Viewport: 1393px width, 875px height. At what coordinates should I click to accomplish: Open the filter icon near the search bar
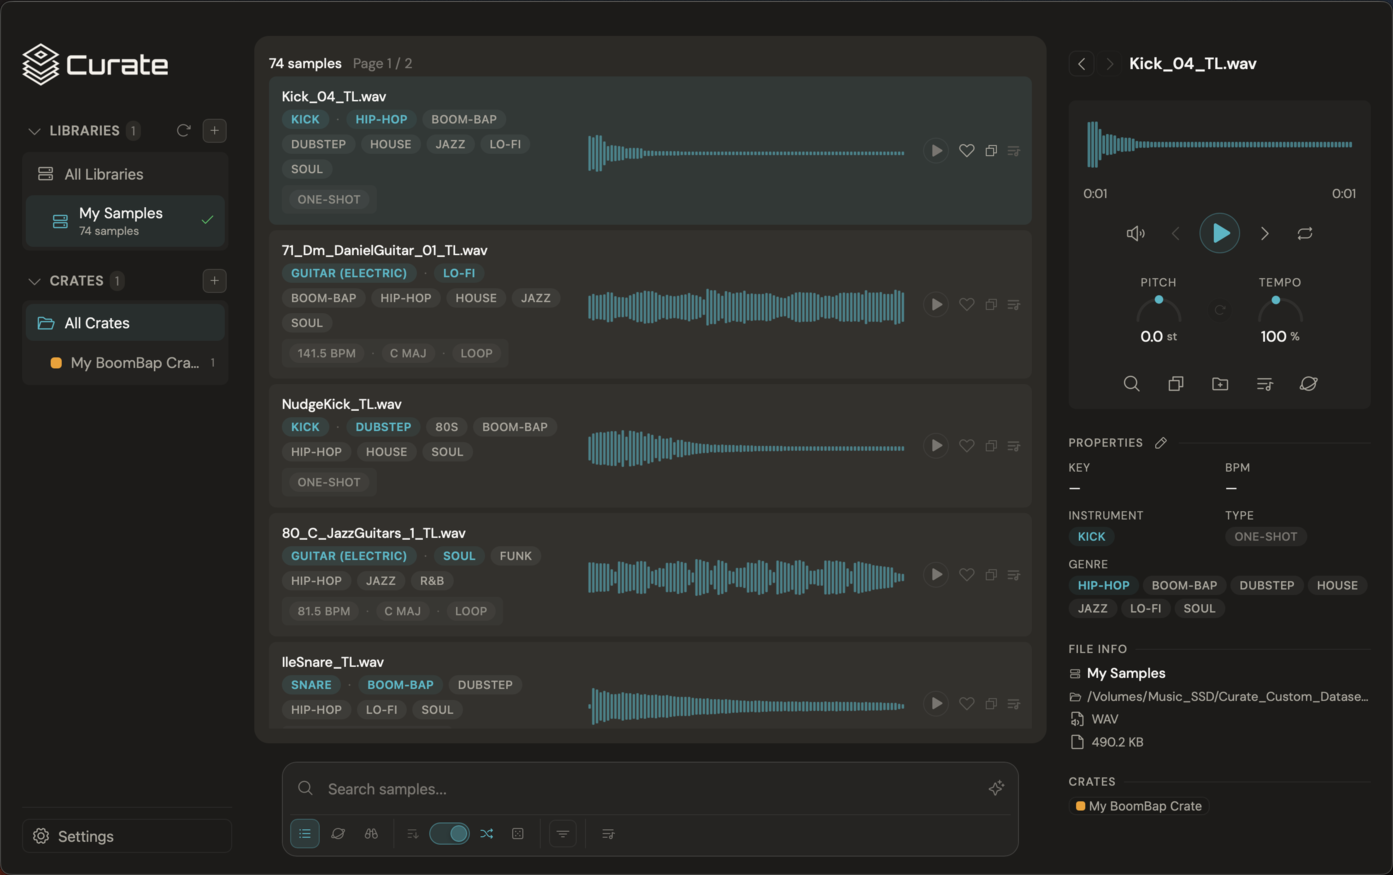click(562, 833)
